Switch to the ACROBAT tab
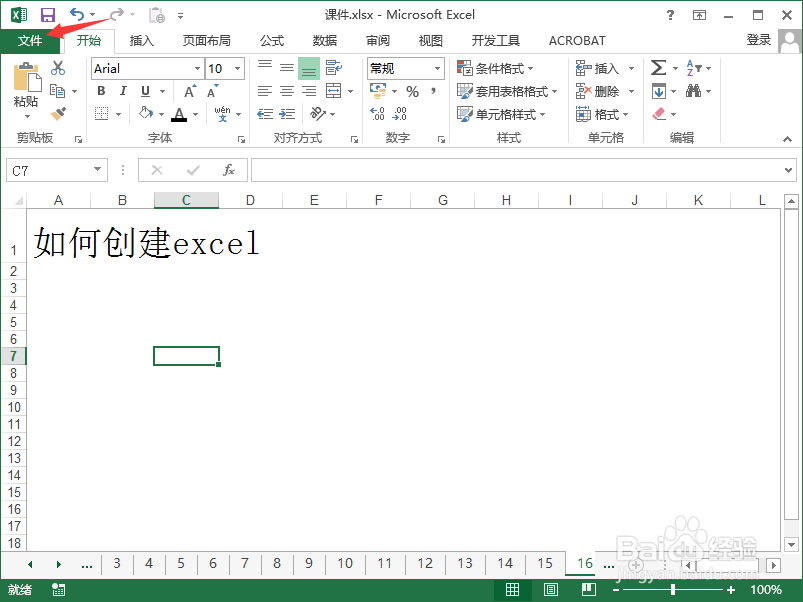803x602 pixels. pos(577,40)
